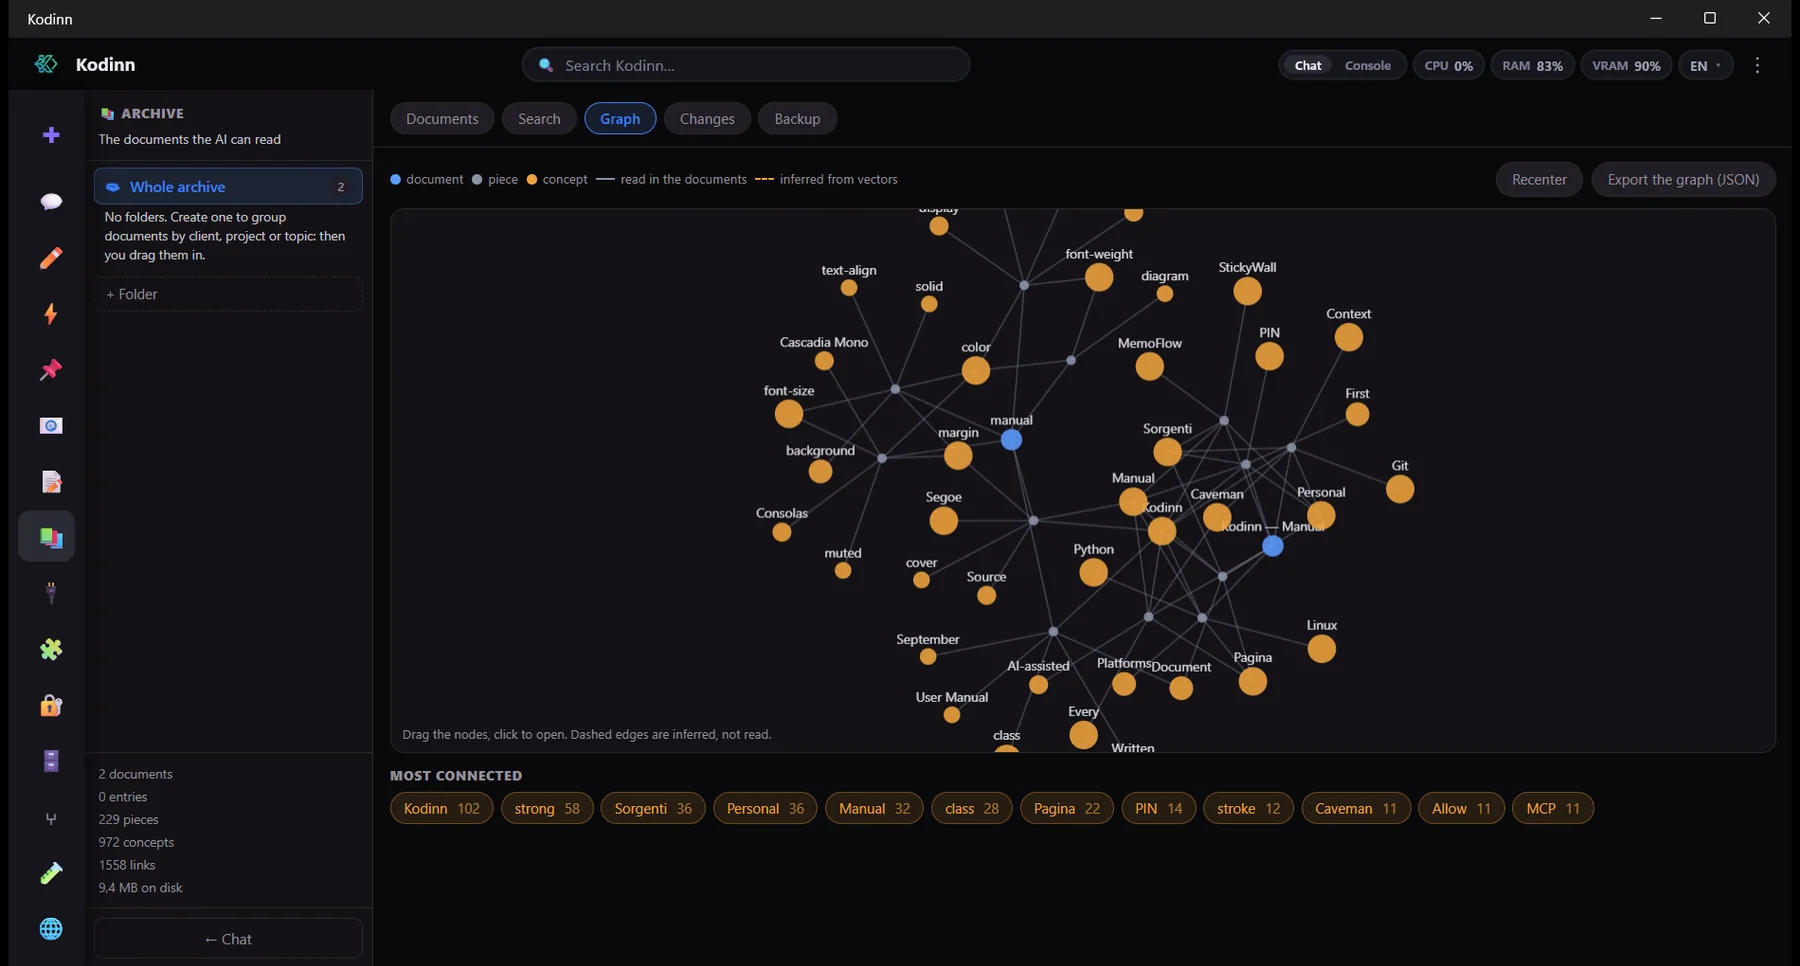Click the class 28 chip
The height and width of the screenshot is (966, 1800).
pos(971,808)
